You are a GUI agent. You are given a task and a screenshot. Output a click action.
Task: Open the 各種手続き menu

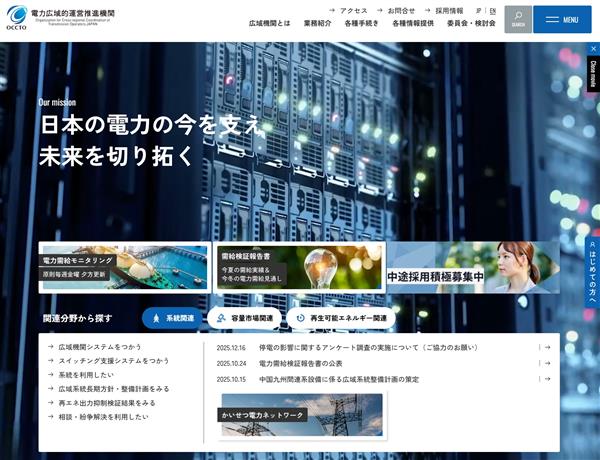362,23
